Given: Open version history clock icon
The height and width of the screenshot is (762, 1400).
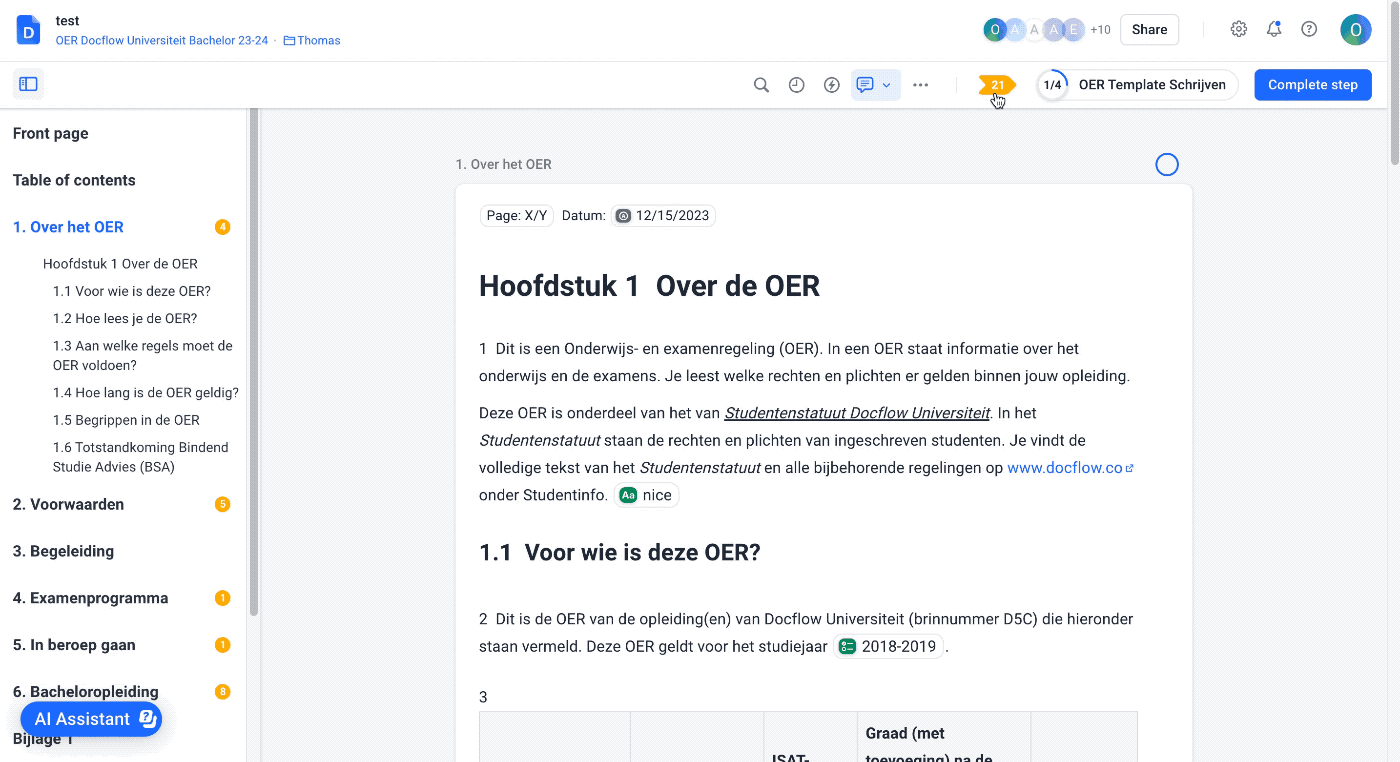Looking at the screenshot, I should tap(796, 85).
